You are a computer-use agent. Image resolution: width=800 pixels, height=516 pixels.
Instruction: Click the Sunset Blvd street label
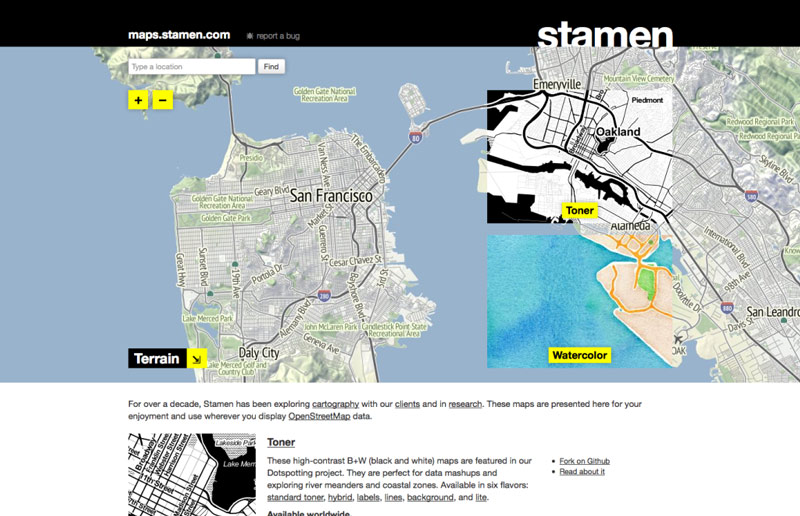203,266
